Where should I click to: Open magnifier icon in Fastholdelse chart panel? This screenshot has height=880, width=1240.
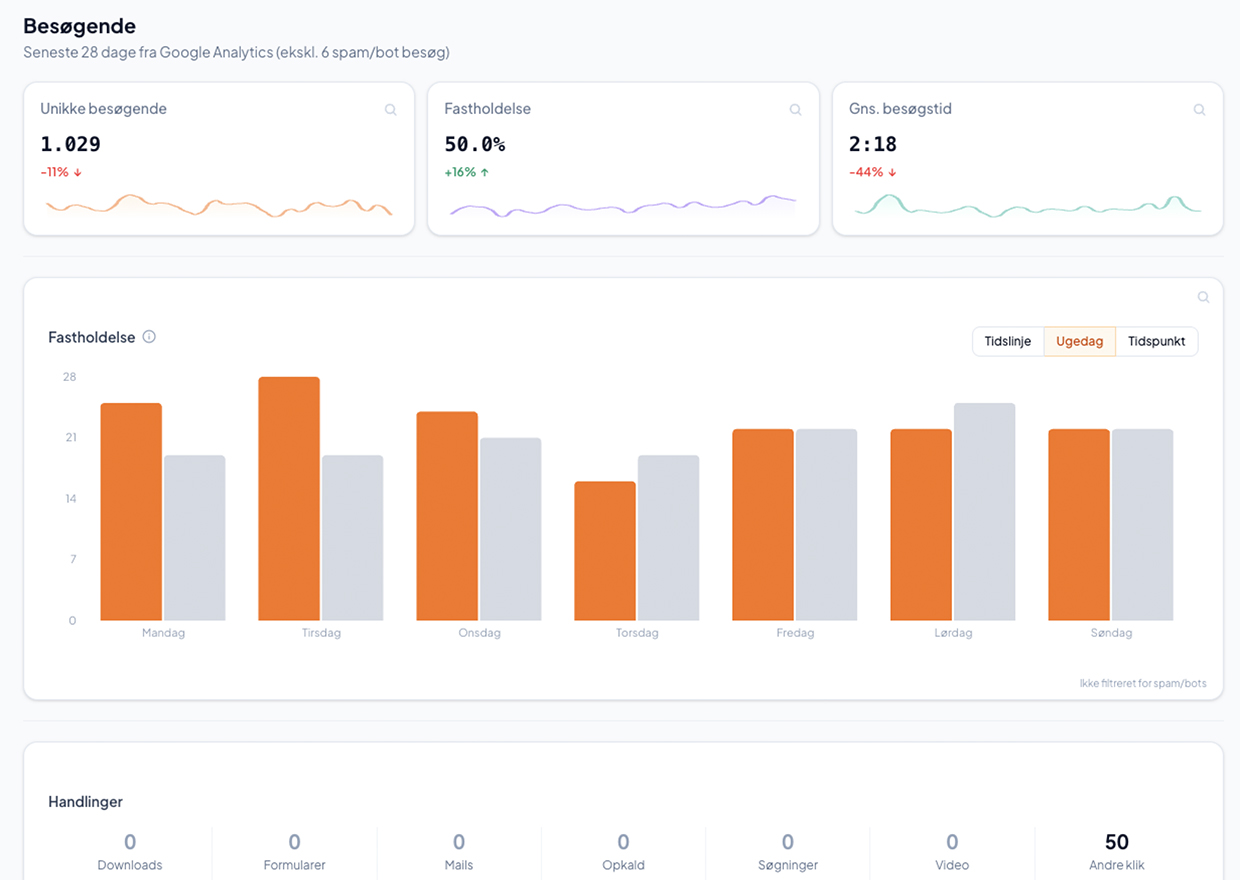[x=1203, y=297]
